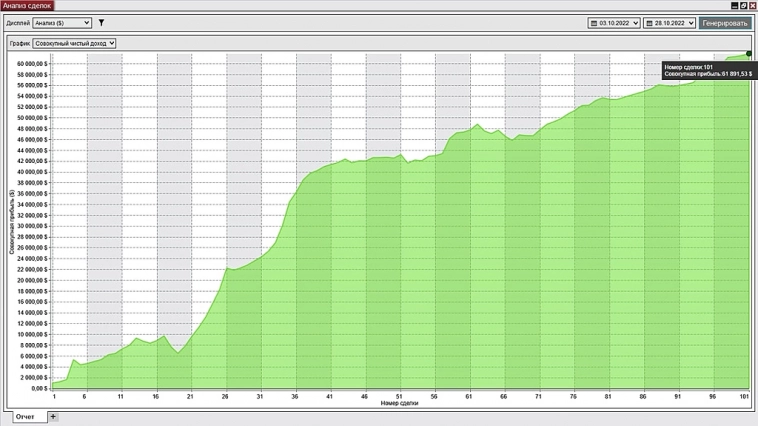Open end date 28.10.2022 dropdown arrow
This screenshot has width=758, height=426.
point(691,22)
